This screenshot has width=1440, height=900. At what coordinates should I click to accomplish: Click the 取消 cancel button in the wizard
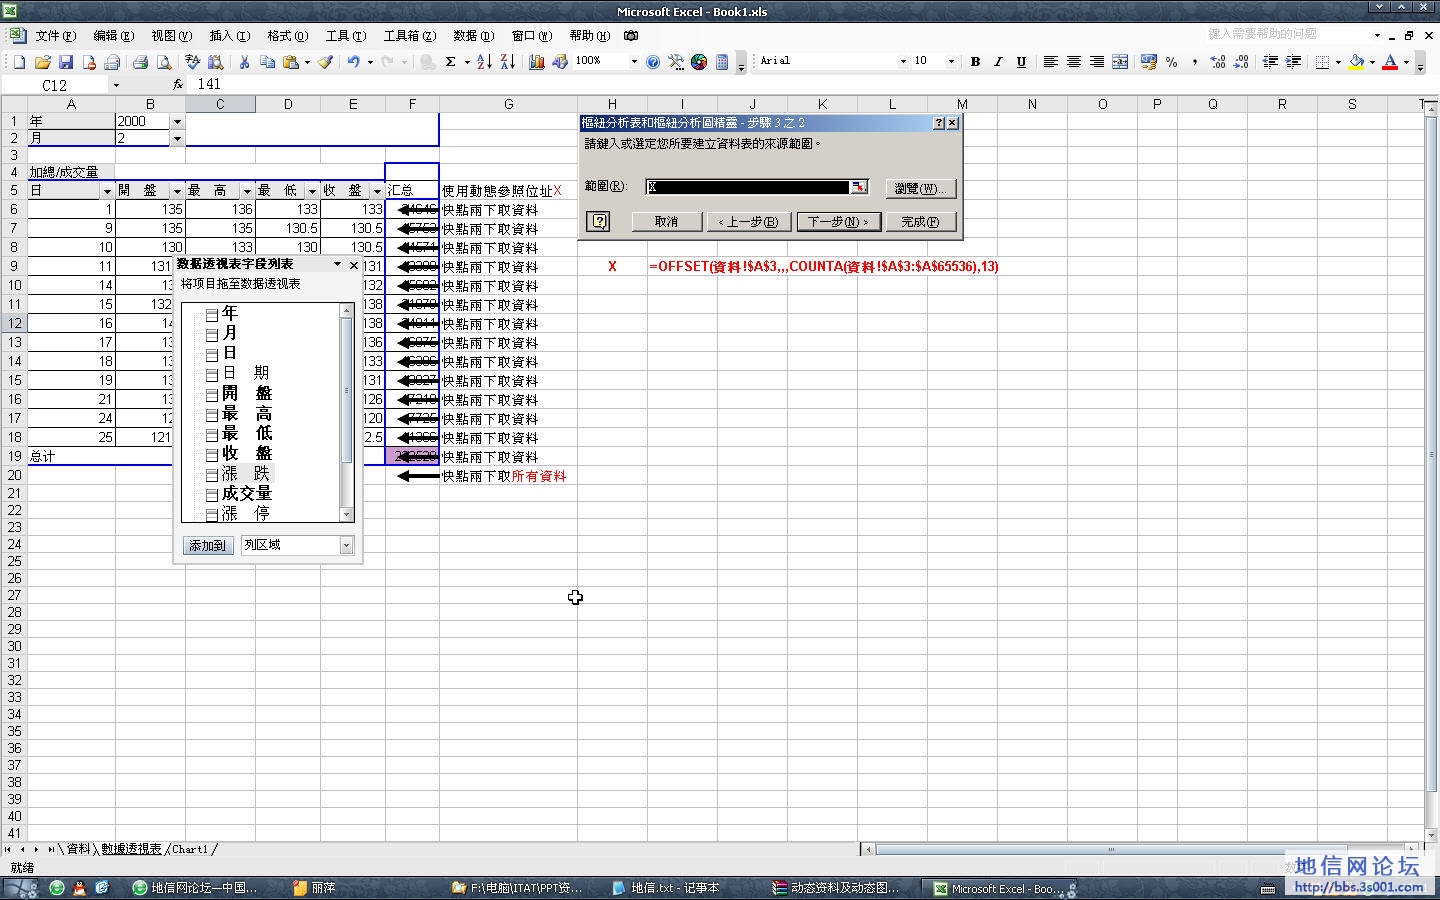(666, 221)
